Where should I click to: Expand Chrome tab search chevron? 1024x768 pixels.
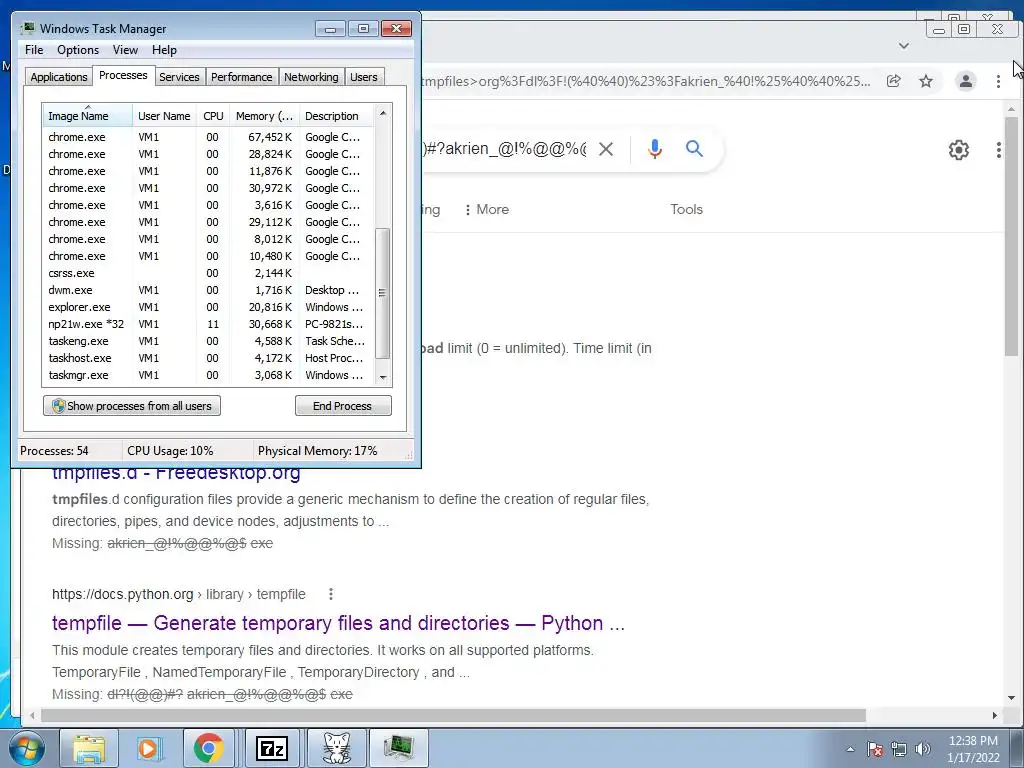[x=904, y=46]
